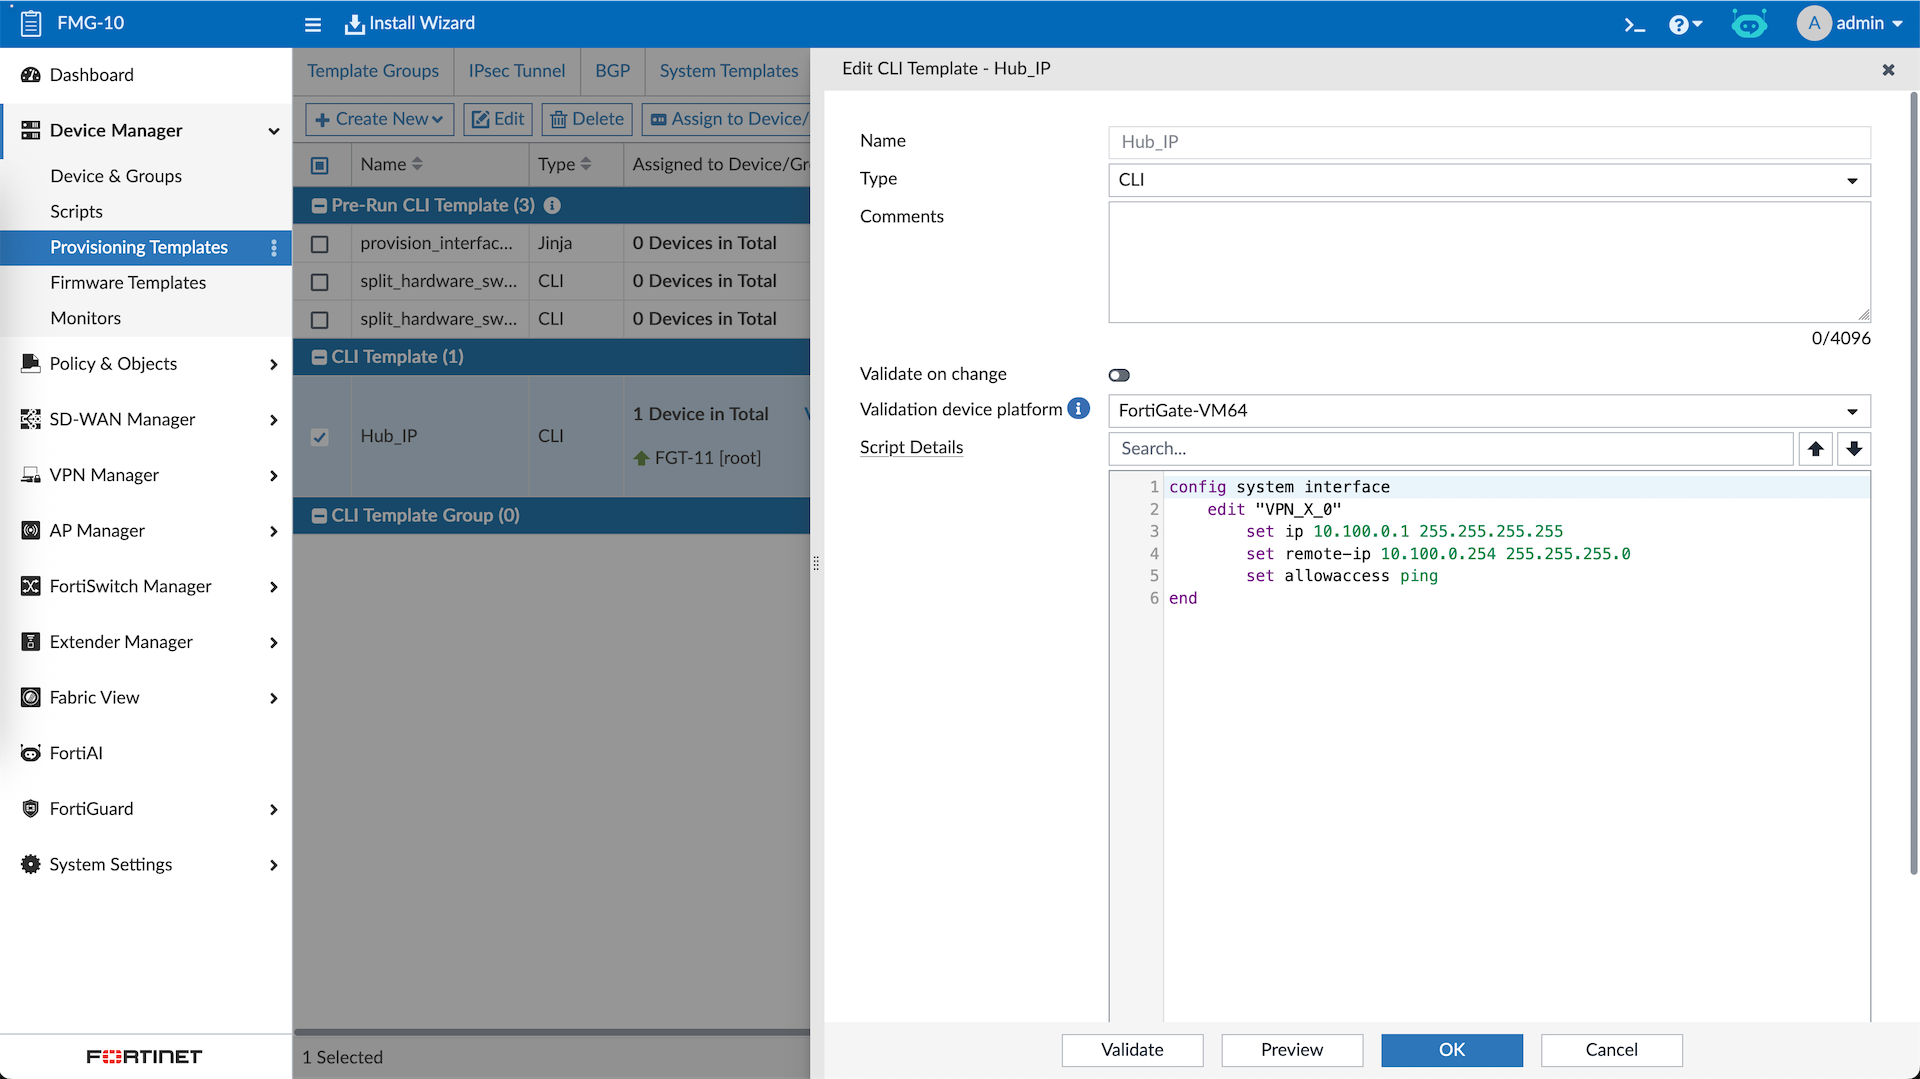This screenshot has height=1079, width=1920.
Task: Click the search previous up arrow
Action: (x=1815, y=449)
